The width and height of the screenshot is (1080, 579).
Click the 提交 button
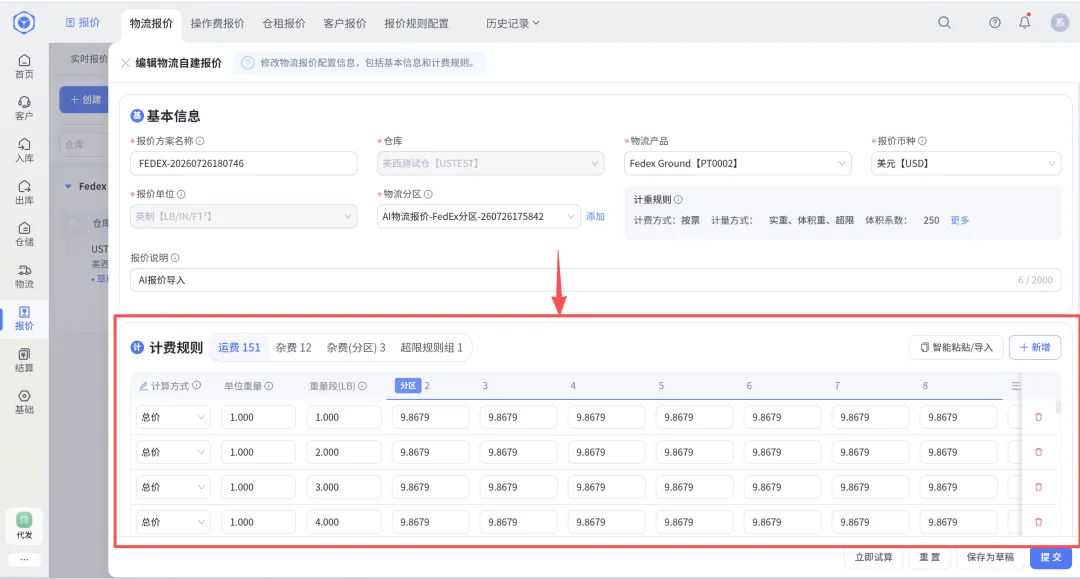(1051, 557)
